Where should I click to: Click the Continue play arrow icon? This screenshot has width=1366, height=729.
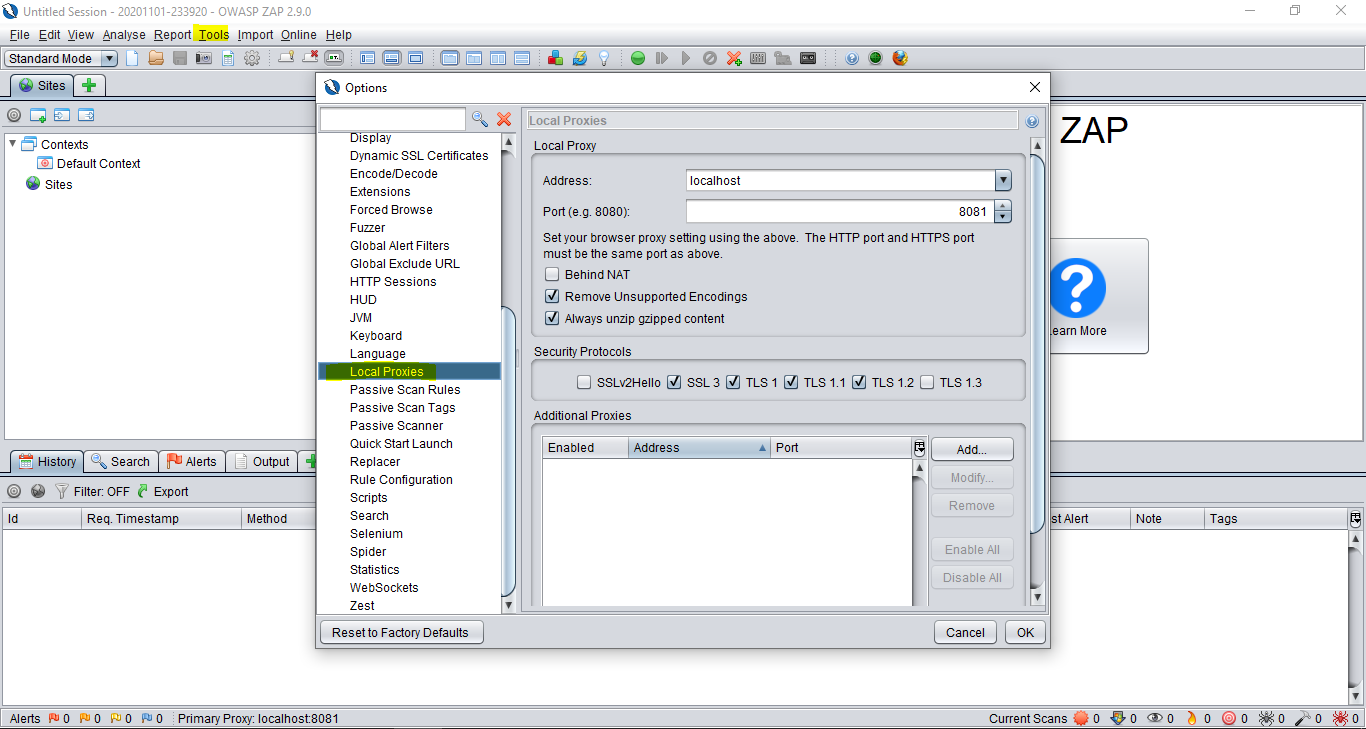click(686, 58)
